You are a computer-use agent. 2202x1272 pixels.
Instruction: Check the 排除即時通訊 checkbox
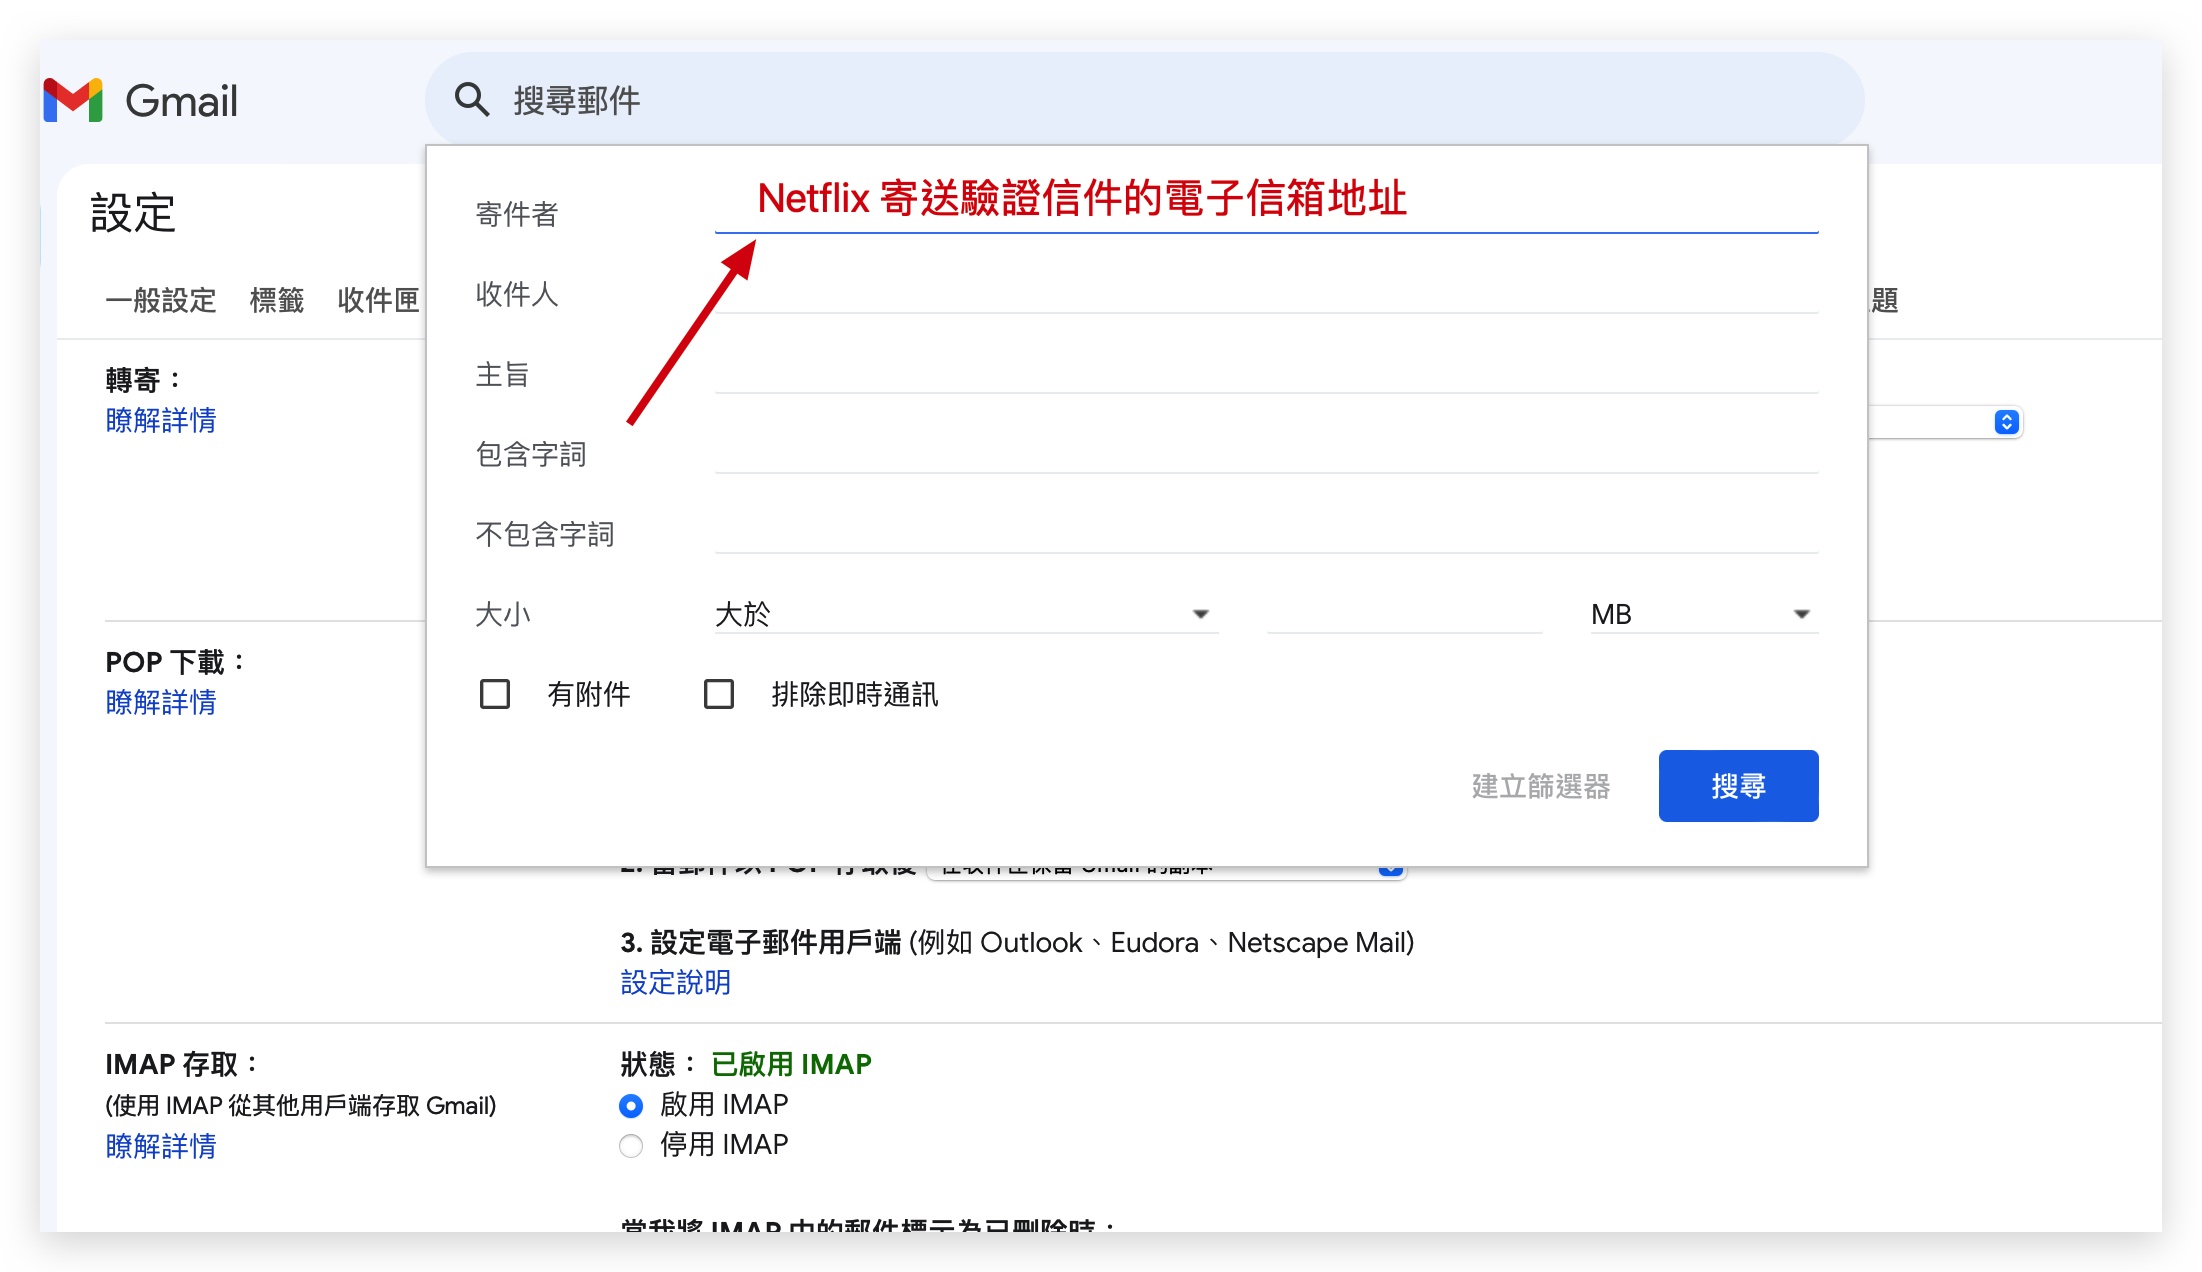[x=719, y=694]
